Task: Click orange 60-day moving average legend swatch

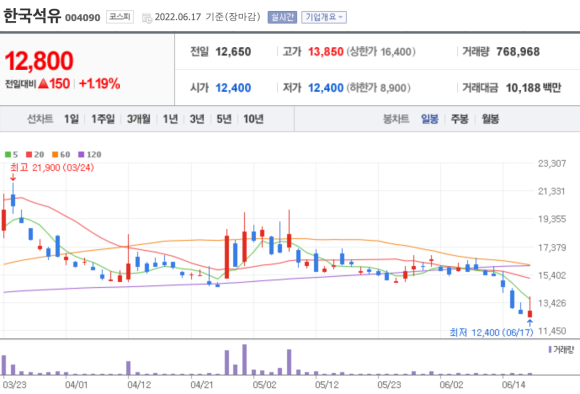Action: click(x=55, y=154)
